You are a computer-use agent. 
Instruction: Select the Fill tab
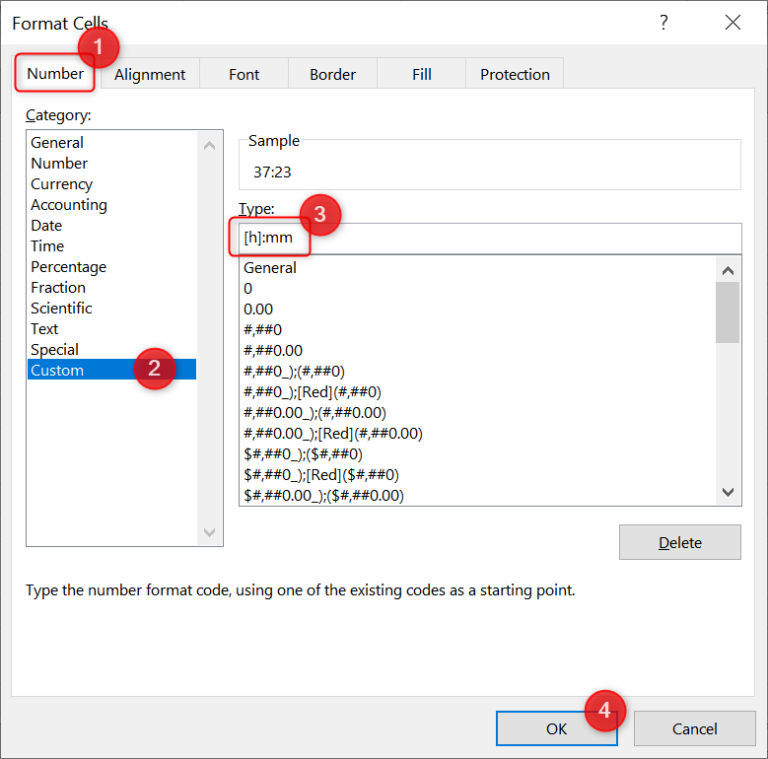[421, 74]
